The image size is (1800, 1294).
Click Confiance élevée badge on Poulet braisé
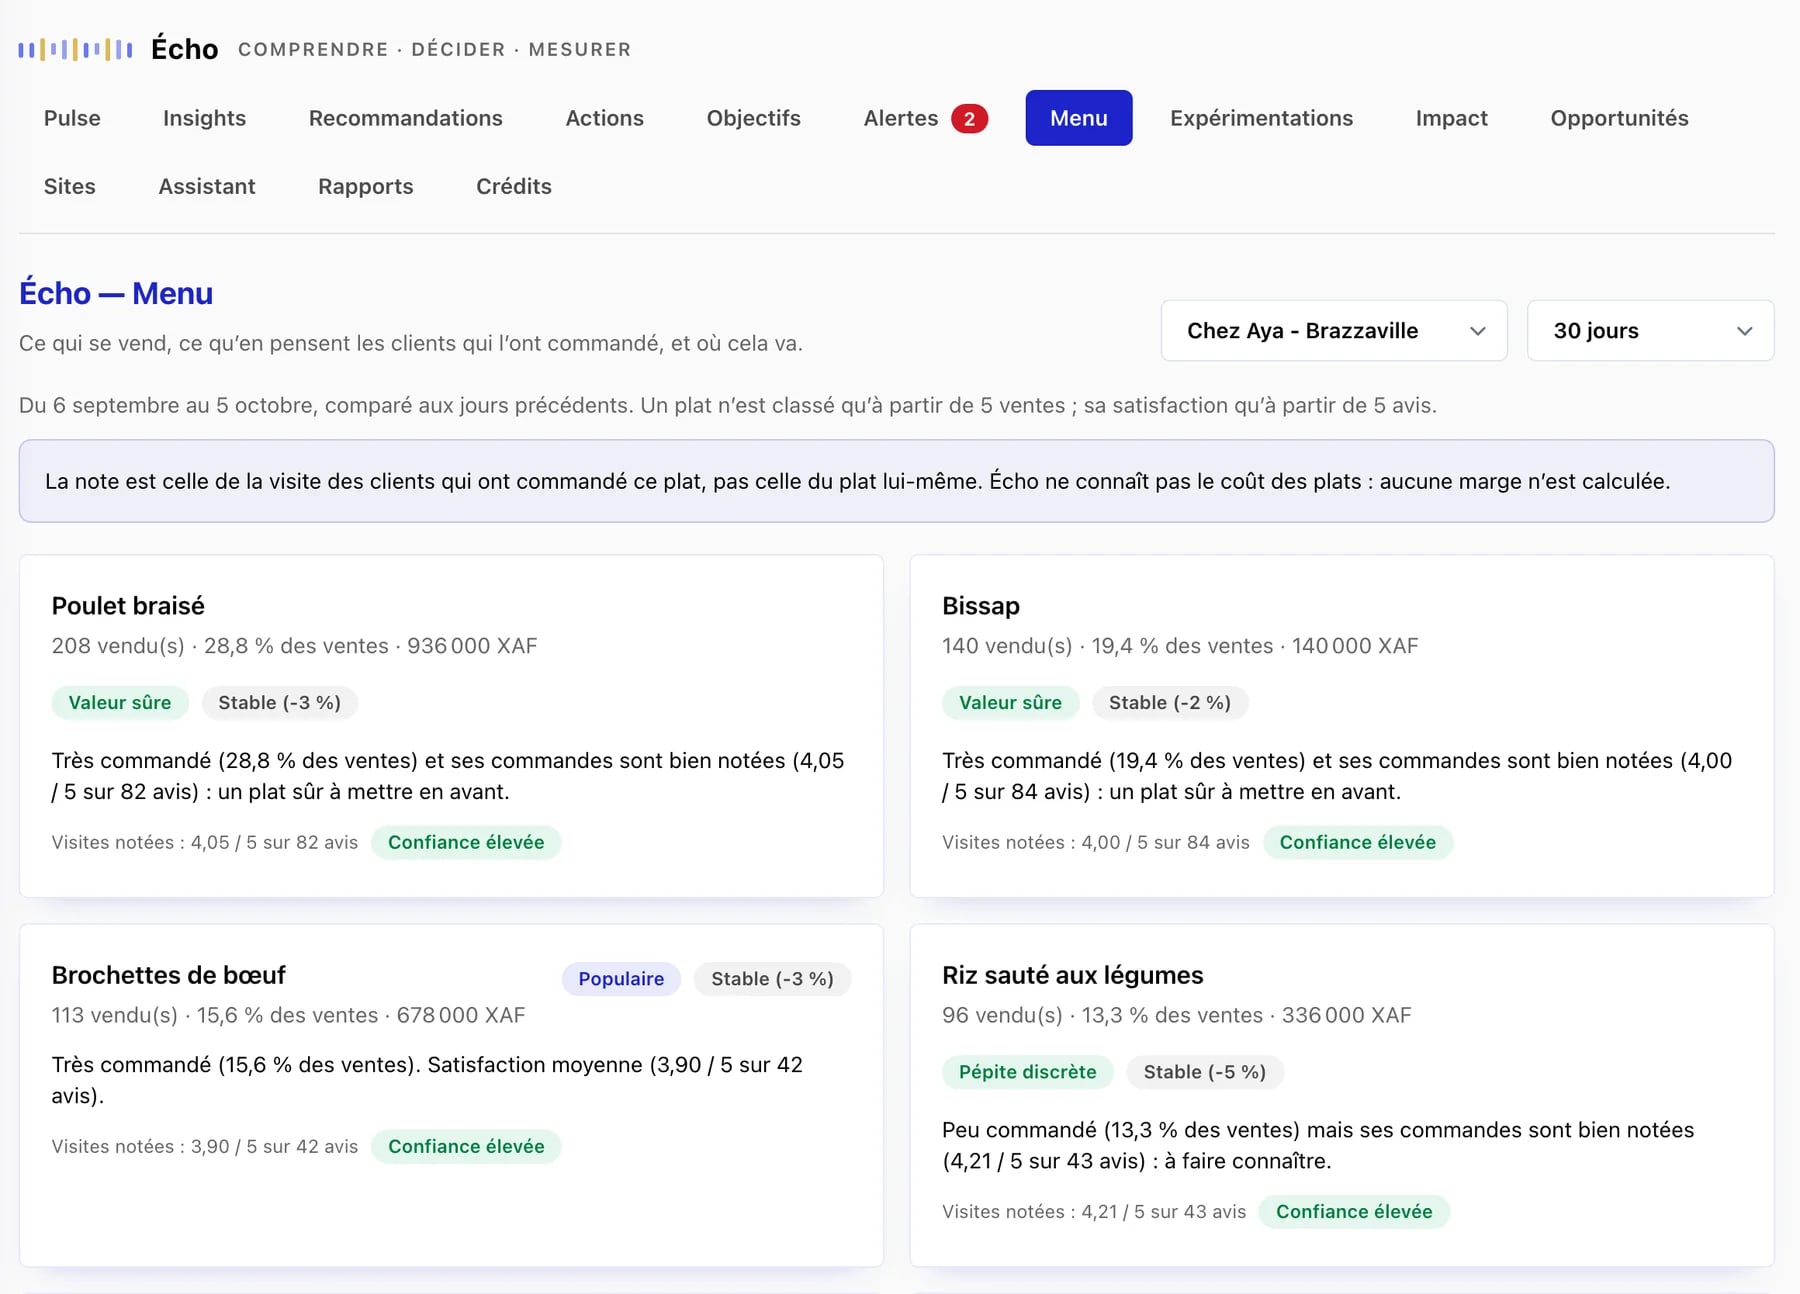(466, 842)
